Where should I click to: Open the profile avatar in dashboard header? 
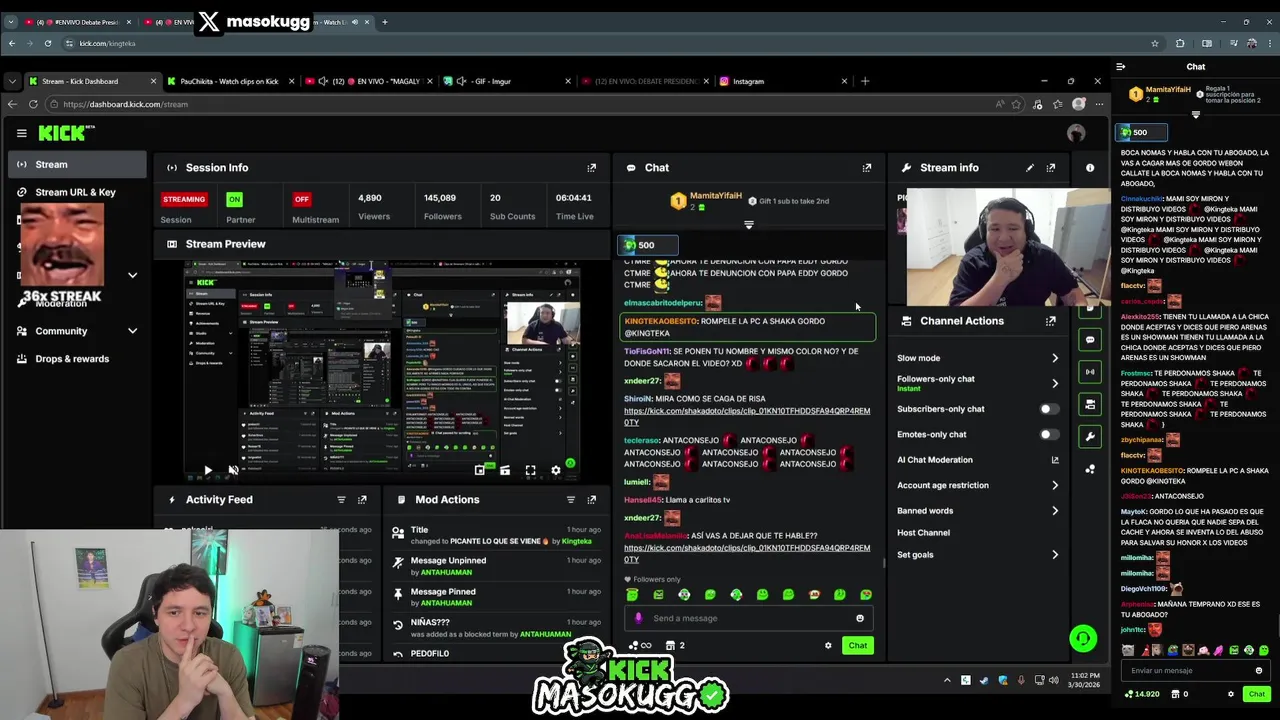1076,133
